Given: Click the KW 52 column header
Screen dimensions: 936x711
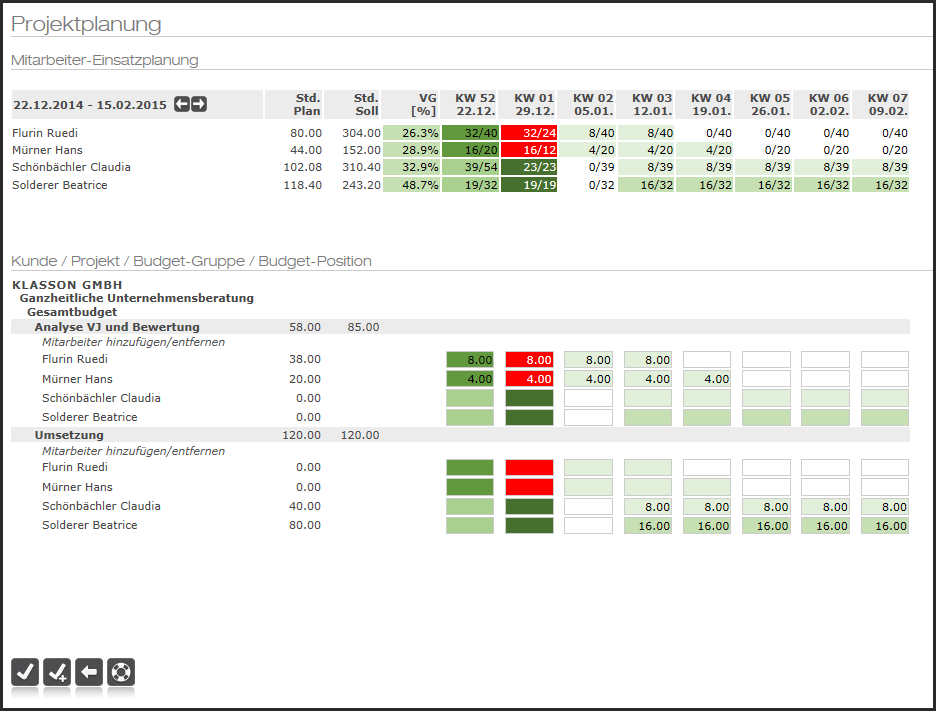Looking at the screenshot, I should pos(475,104).
